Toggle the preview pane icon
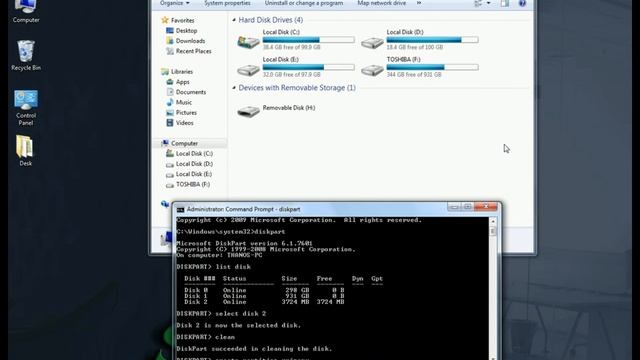 click(505, 3)
